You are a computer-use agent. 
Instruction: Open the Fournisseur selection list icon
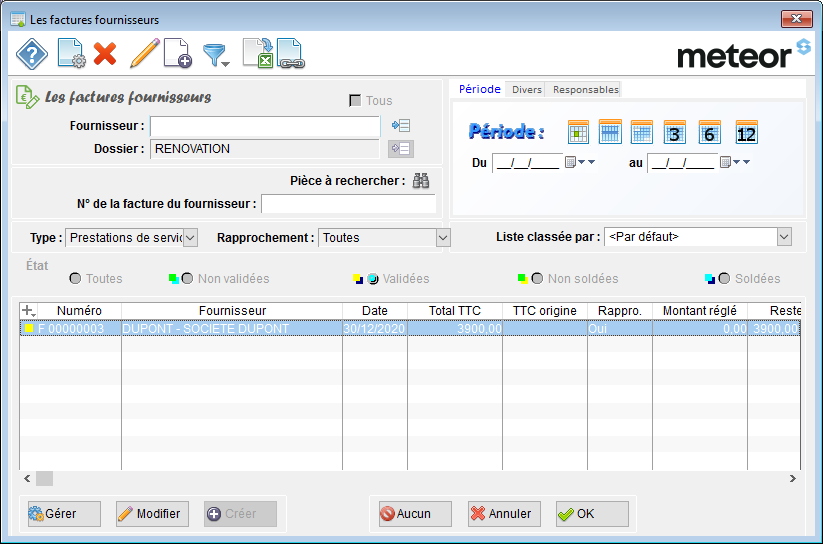(x=401, y=125)
